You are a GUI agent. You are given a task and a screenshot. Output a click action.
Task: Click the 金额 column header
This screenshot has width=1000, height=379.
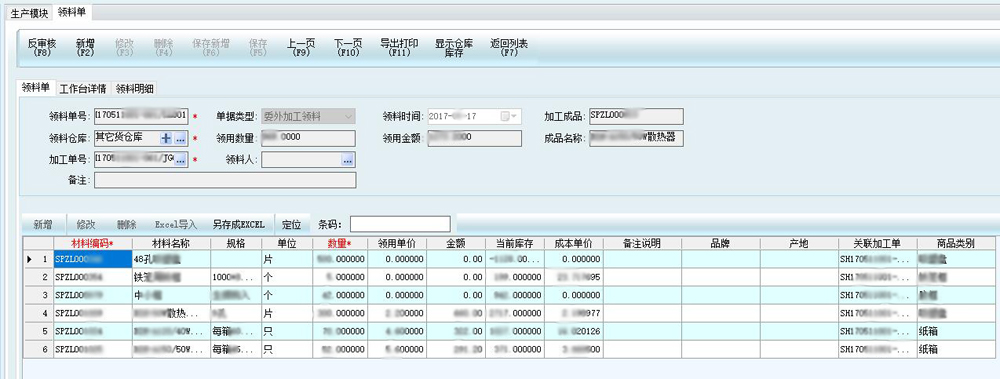[455, 244]
